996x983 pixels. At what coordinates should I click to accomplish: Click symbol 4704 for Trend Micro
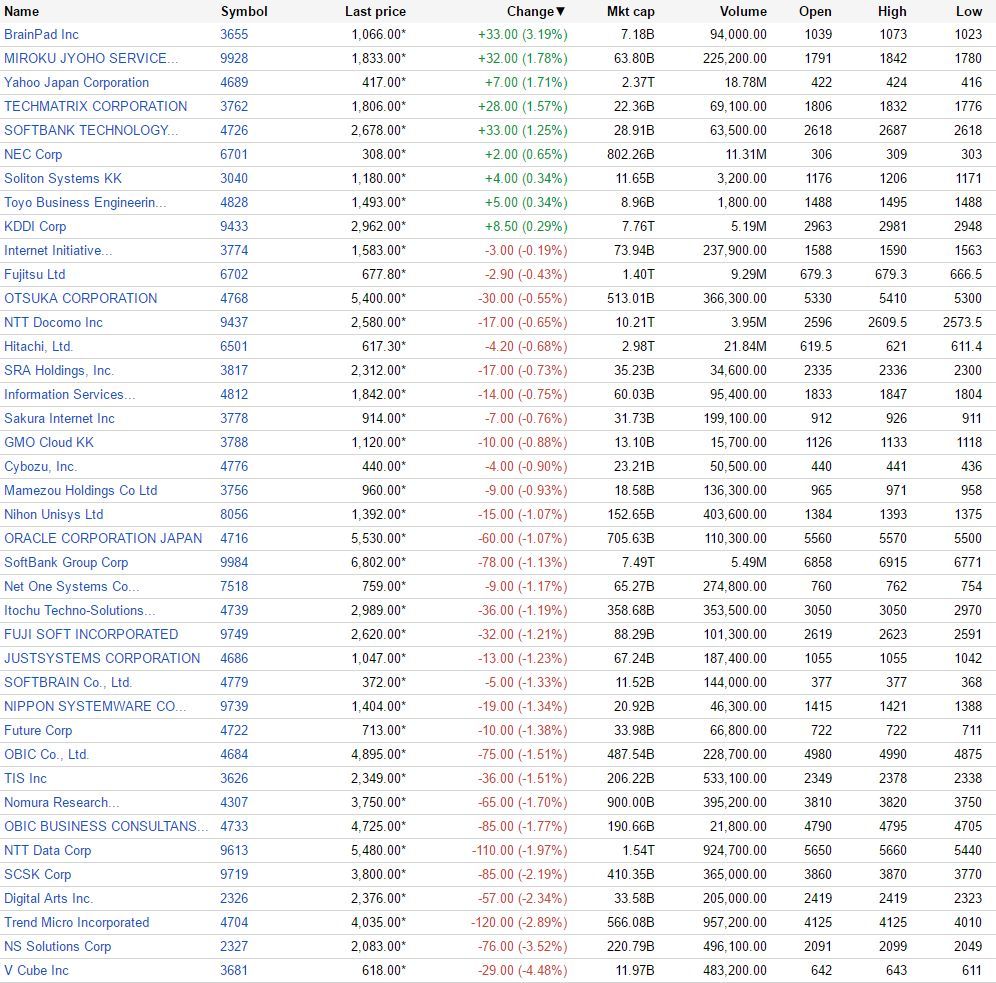(234, 923)
